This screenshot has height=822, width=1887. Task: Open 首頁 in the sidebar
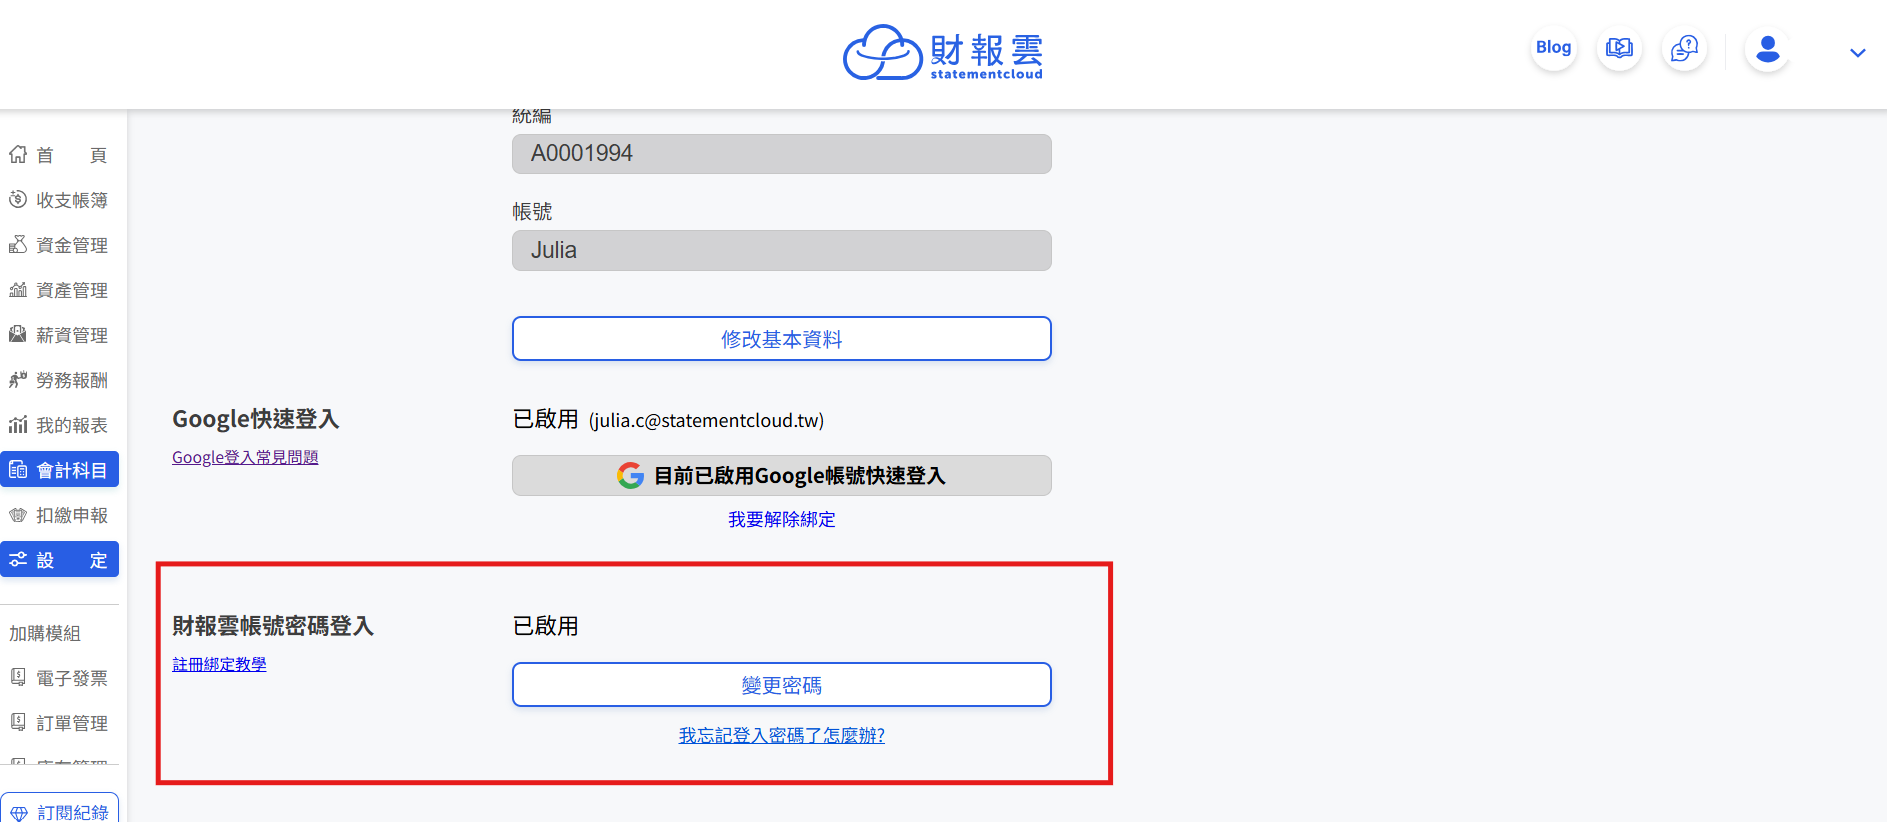point(59,155)
